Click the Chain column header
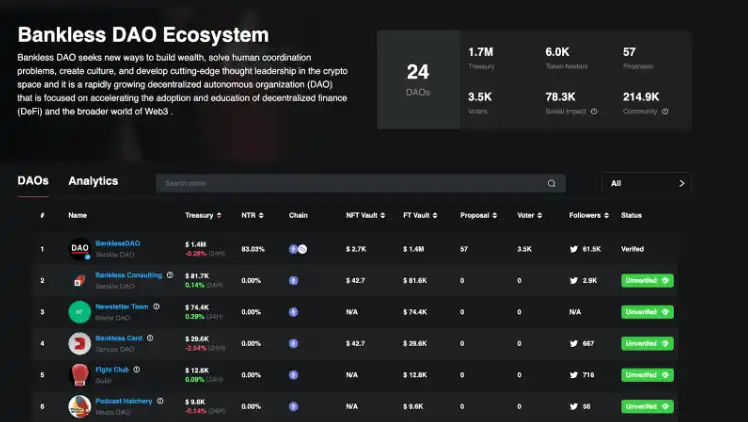748x422 pixels. [x=298, y=216]
